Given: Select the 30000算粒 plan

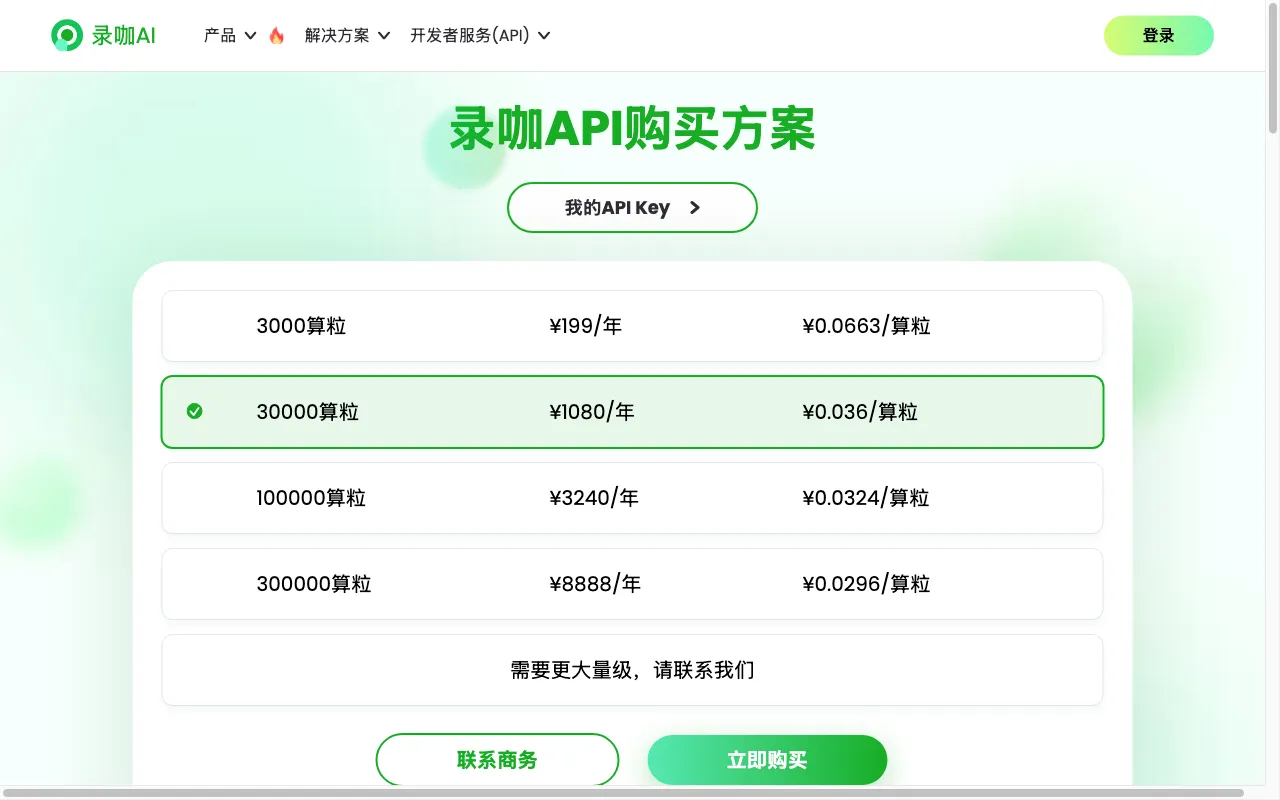Looking at the screenshot, I should click(632, 412).
